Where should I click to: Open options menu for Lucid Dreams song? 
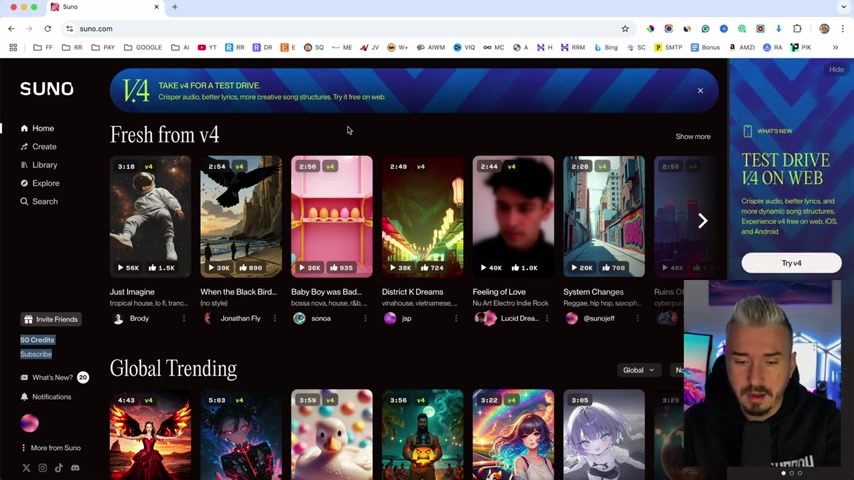[x=547, y=319]
